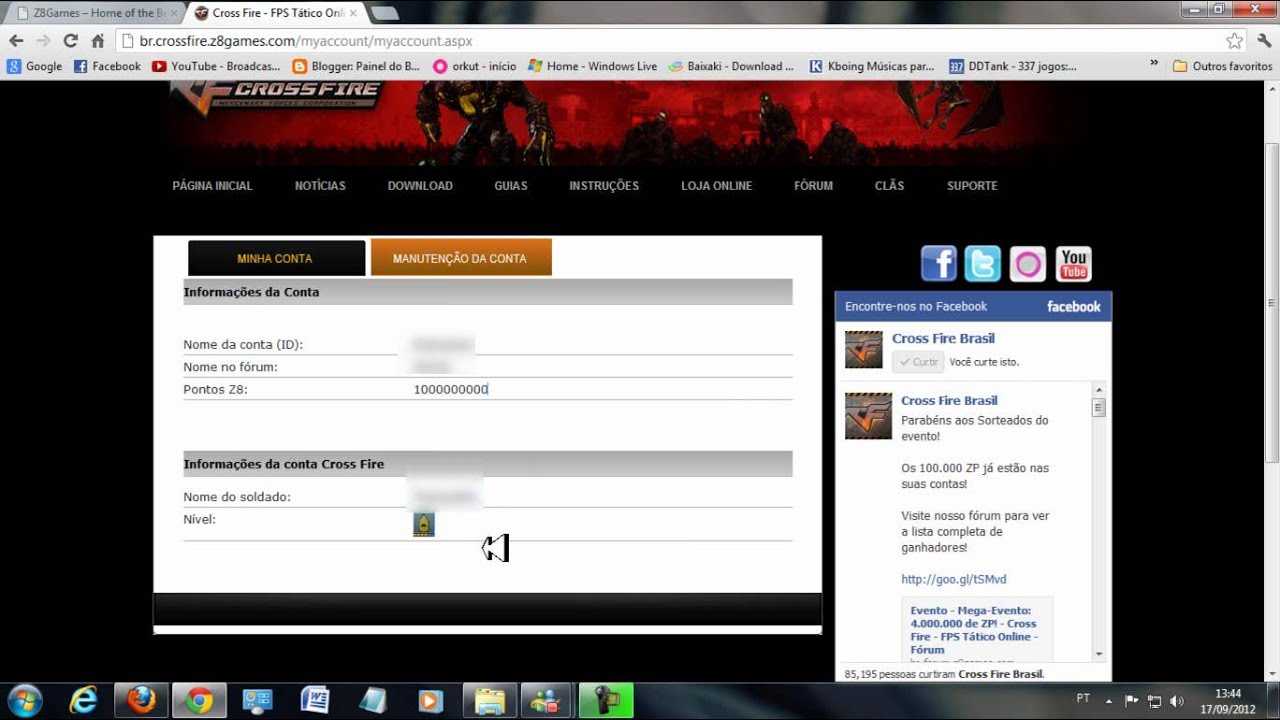Click the soldier rank badge next to Nível
This screenshot has width=1280, height=720.
[x=424, y=524]
